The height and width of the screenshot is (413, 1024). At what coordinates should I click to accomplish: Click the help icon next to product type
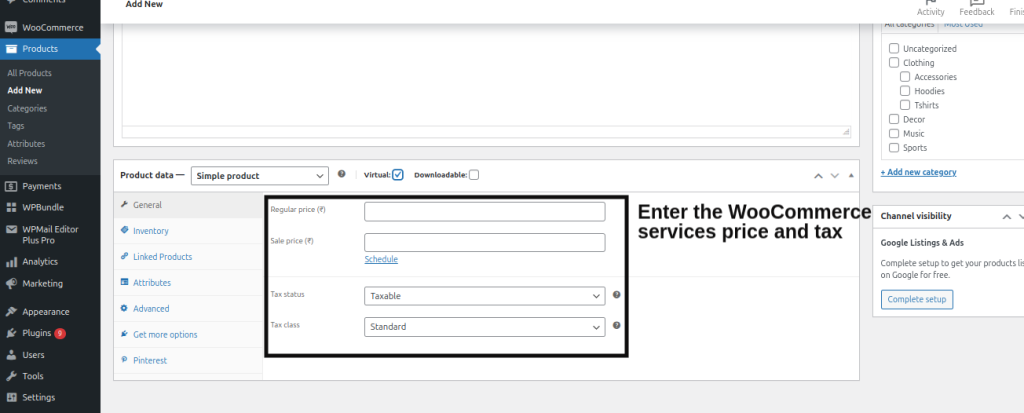[342, 174]
